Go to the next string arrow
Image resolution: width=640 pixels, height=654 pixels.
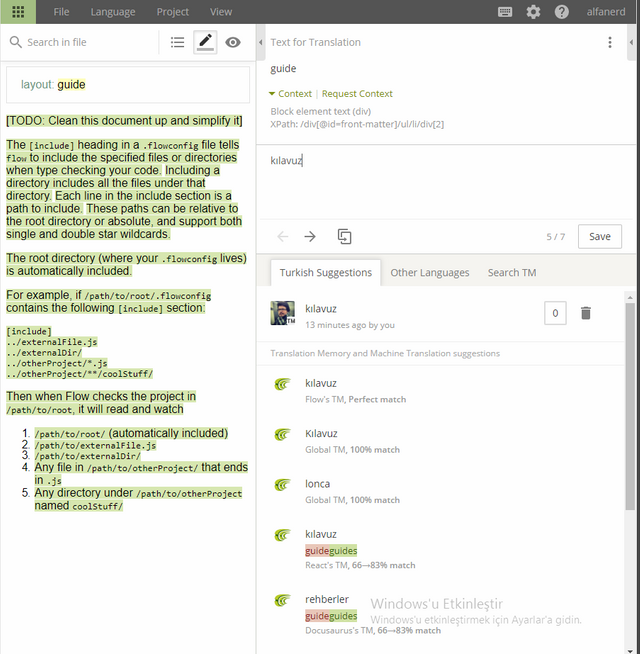pos(310,236)
